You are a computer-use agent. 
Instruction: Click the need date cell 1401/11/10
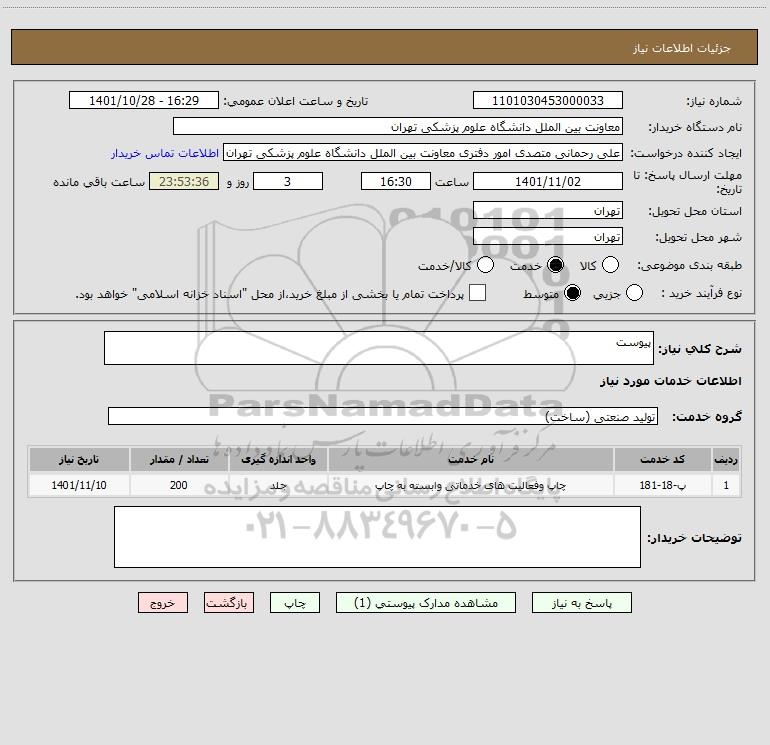tap(79, 485)
